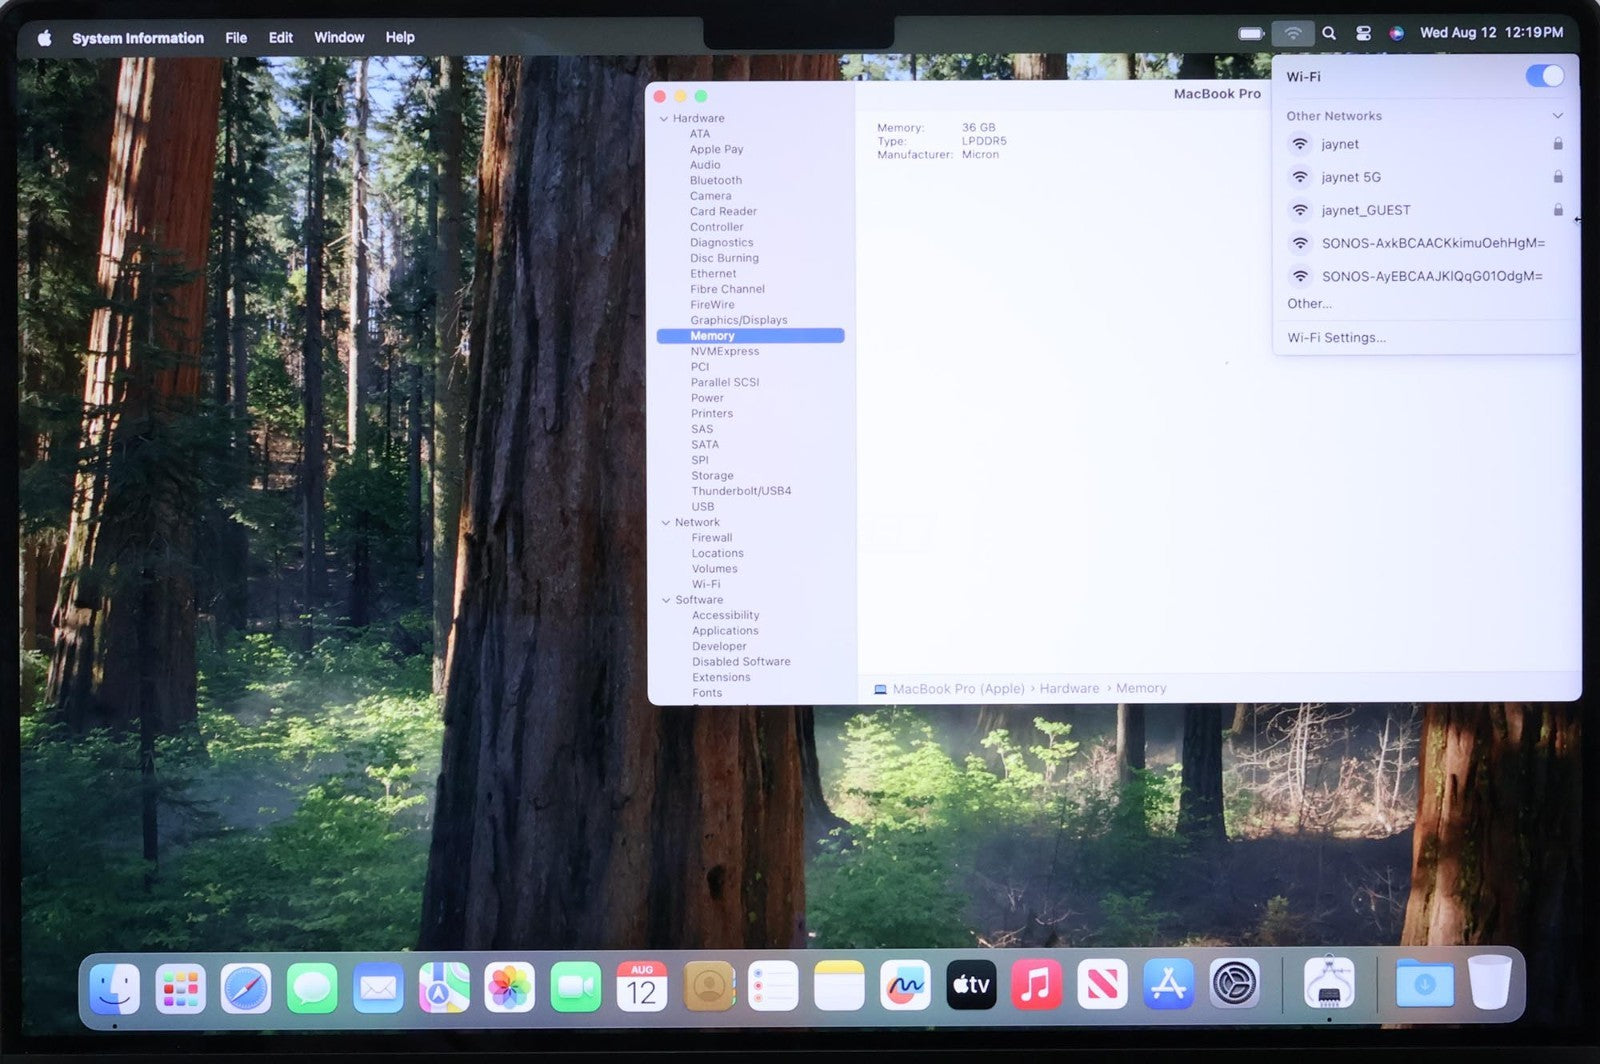
Task: Open Control Center from the menu bar
Action: coord(1363,33)
